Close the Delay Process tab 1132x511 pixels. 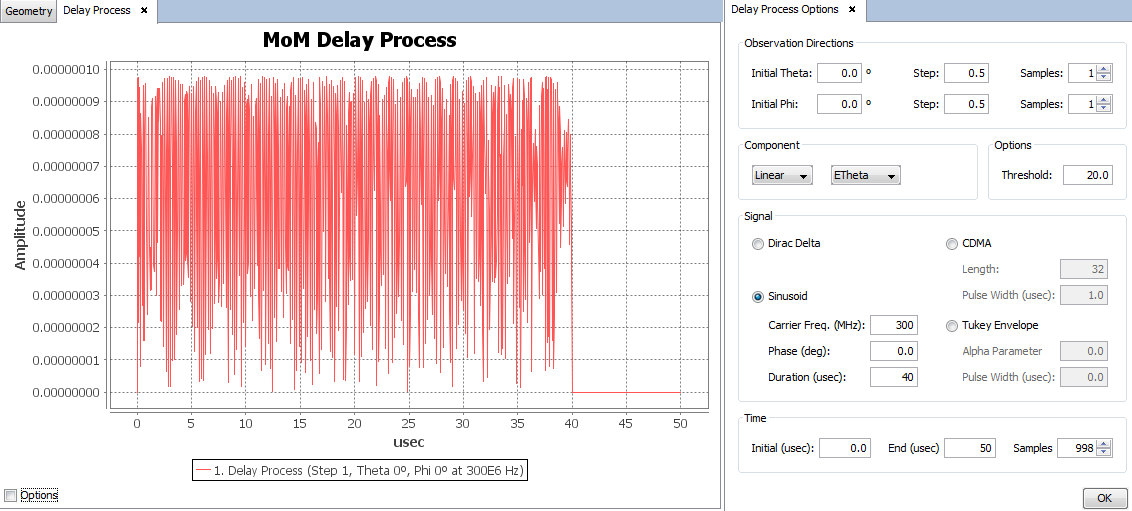144,10
